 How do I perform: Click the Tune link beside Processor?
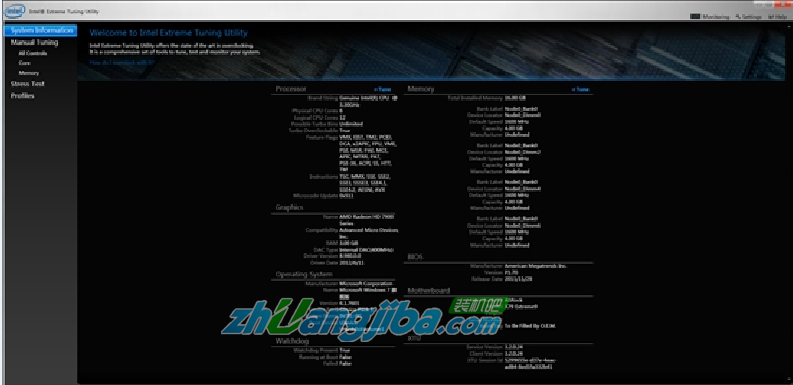coord(382,90)
